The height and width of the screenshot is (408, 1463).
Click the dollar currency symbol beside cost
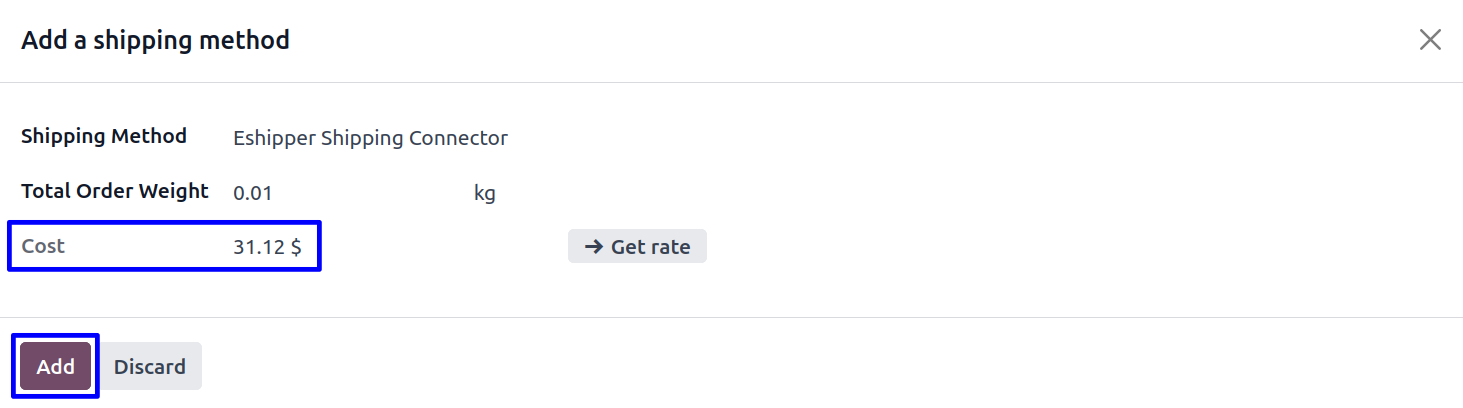pyautogui.click(x=296, y=247)
